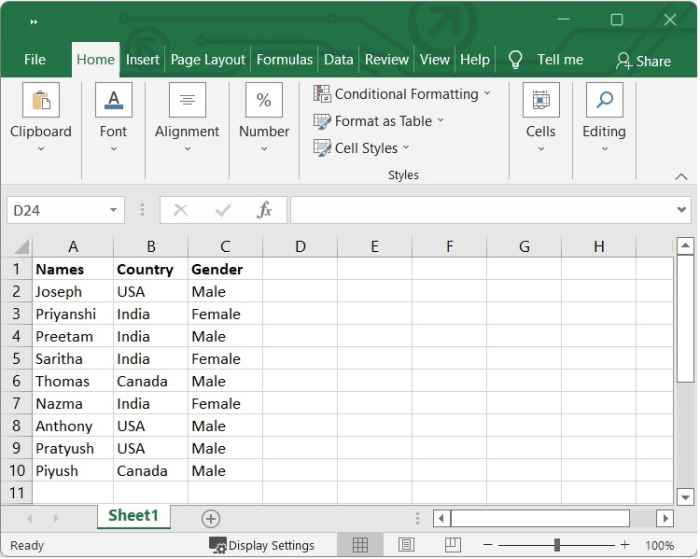
Task: Open the Clipboard paste icon group
Action: click(x=41, y=101)
